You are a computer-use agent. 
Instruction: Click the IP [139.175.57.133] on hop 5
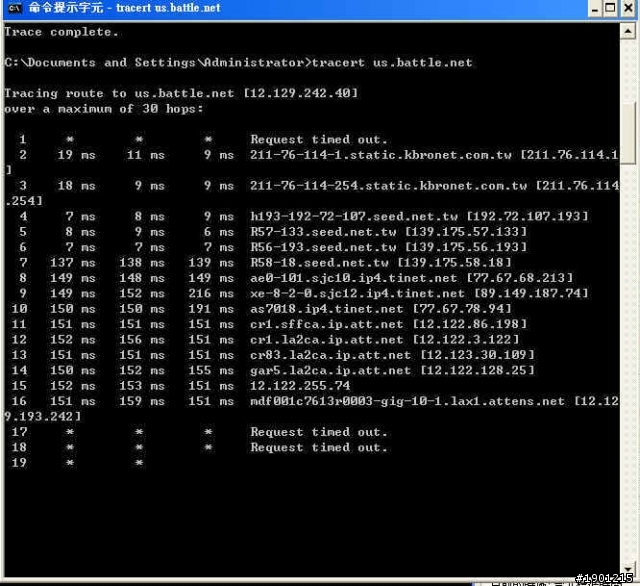click(466, 232)
